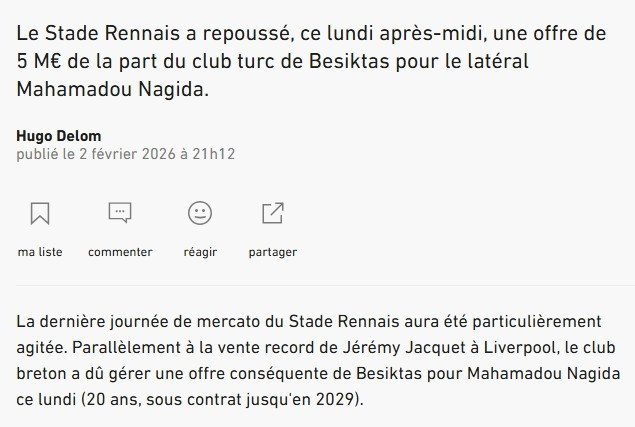
Task: Click the smiley face react icon
Action: (x=200, y=213)
